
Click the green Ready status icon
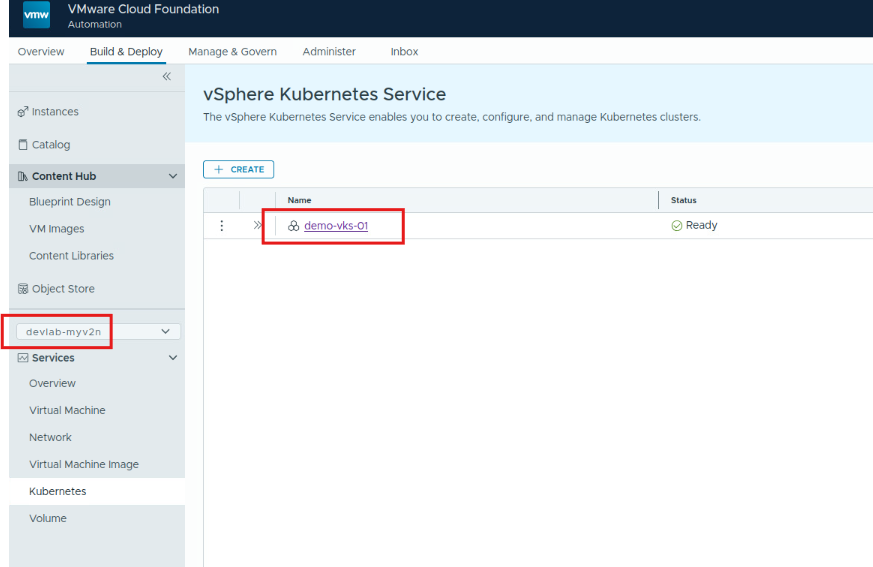coord(677,226)
